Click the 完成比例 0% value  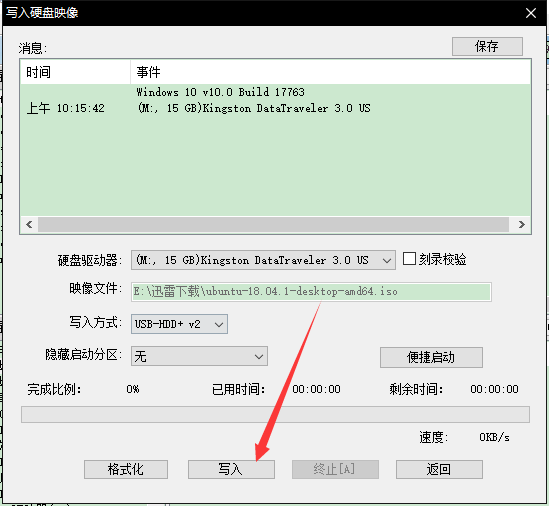(133, 389)
